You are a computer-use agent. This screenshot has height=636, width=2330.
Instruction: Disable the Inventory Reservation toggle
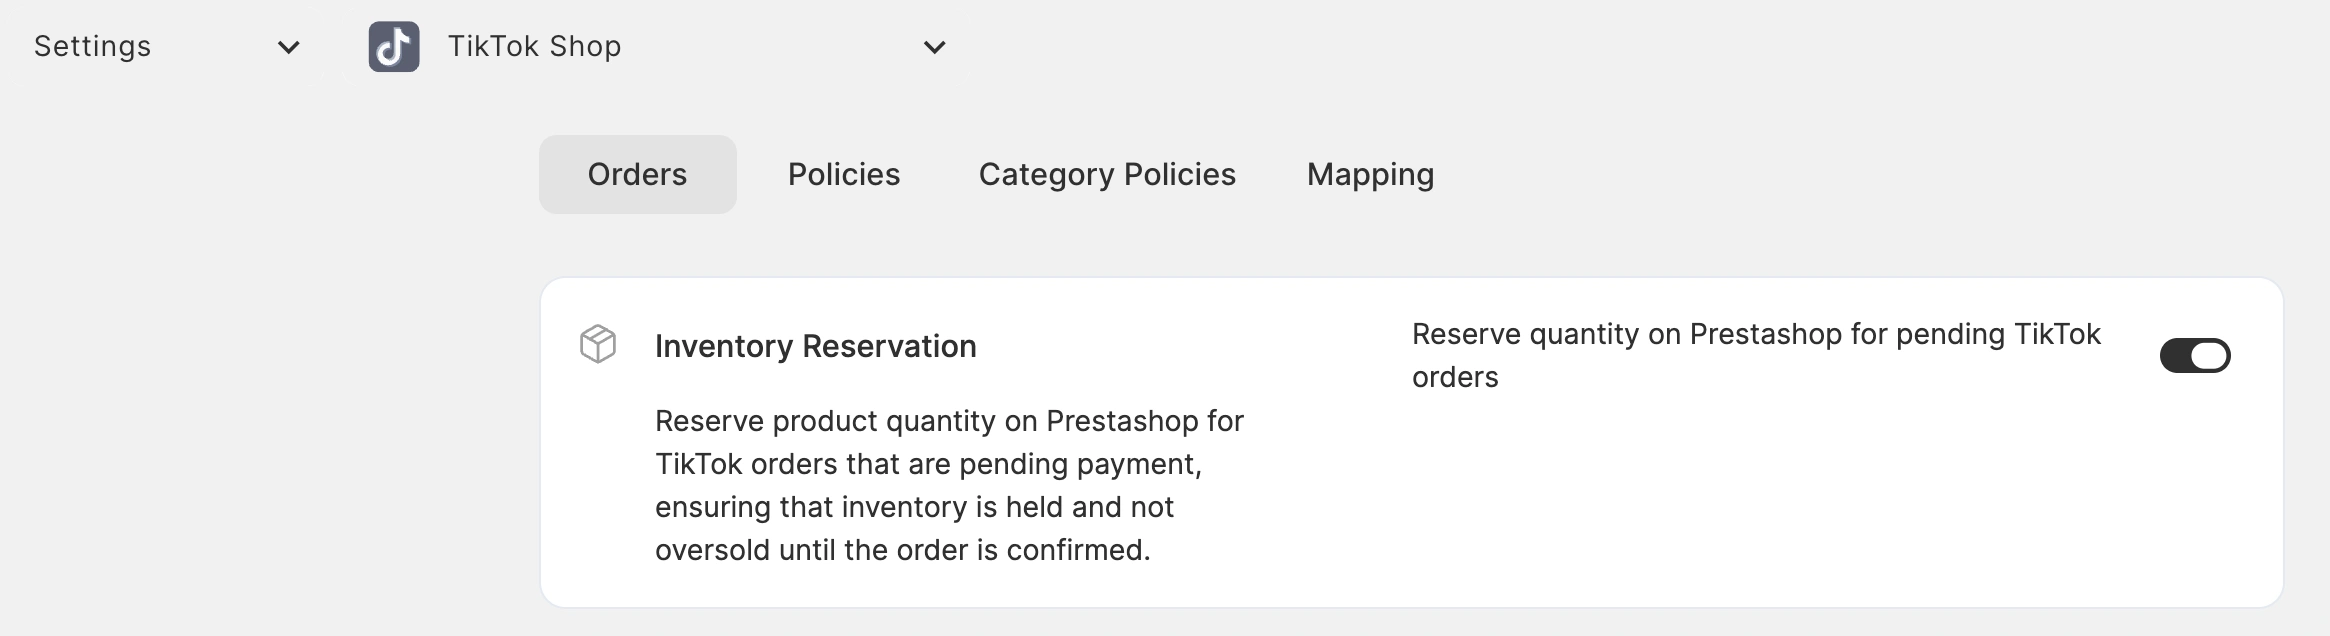(x=2195, y=355)
